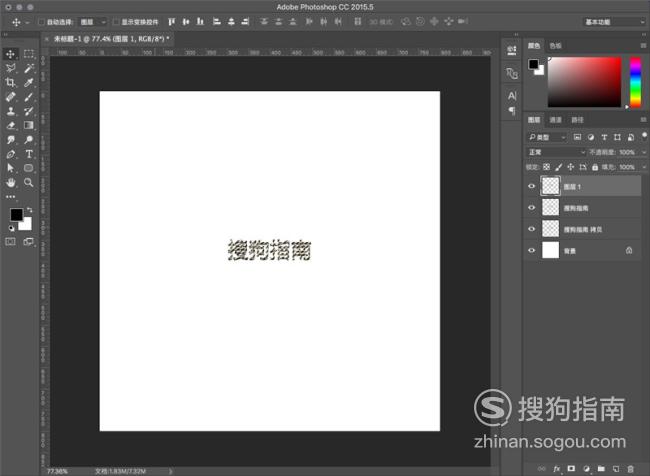This screenshot has height=476, width=650.
Task: Toggle lock all padlock icon
Action: click(x=595, y=167)
